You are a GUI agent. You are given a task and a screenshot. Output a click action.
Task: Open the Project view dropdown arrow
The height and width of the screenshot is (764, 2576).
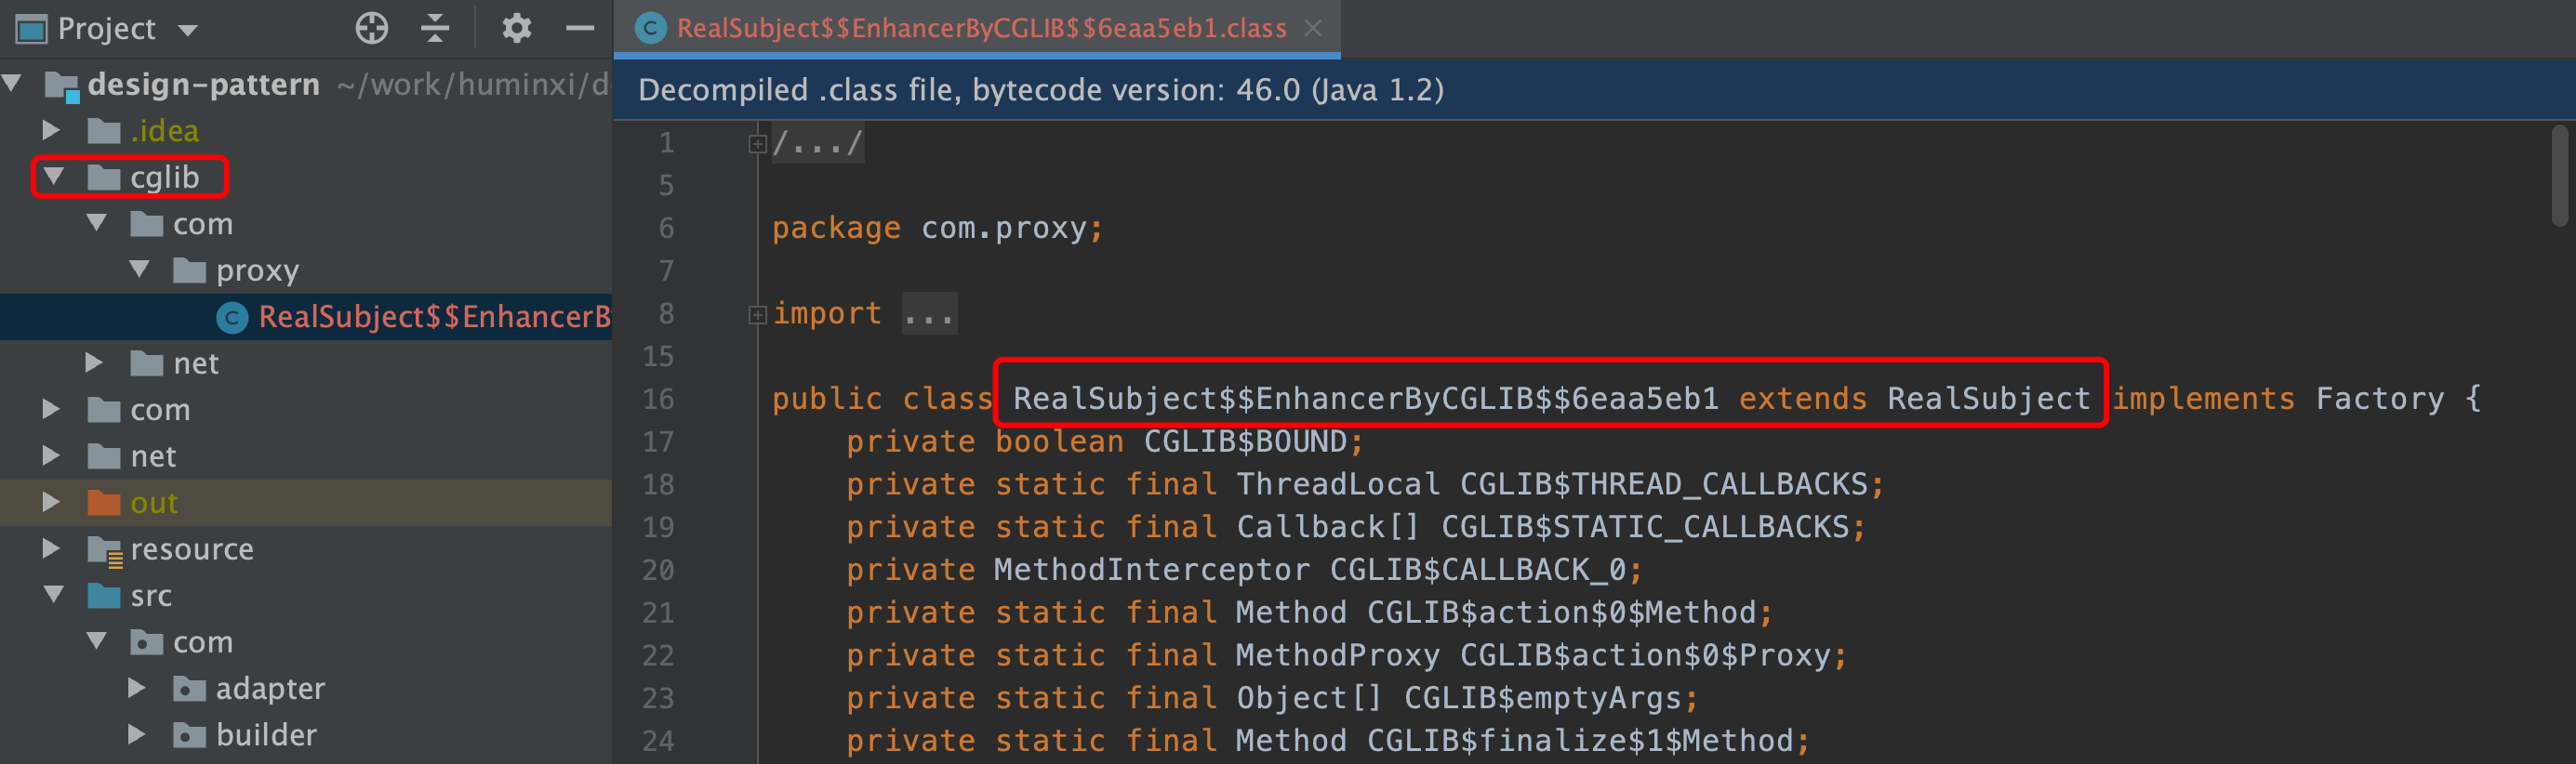(187, 30)
